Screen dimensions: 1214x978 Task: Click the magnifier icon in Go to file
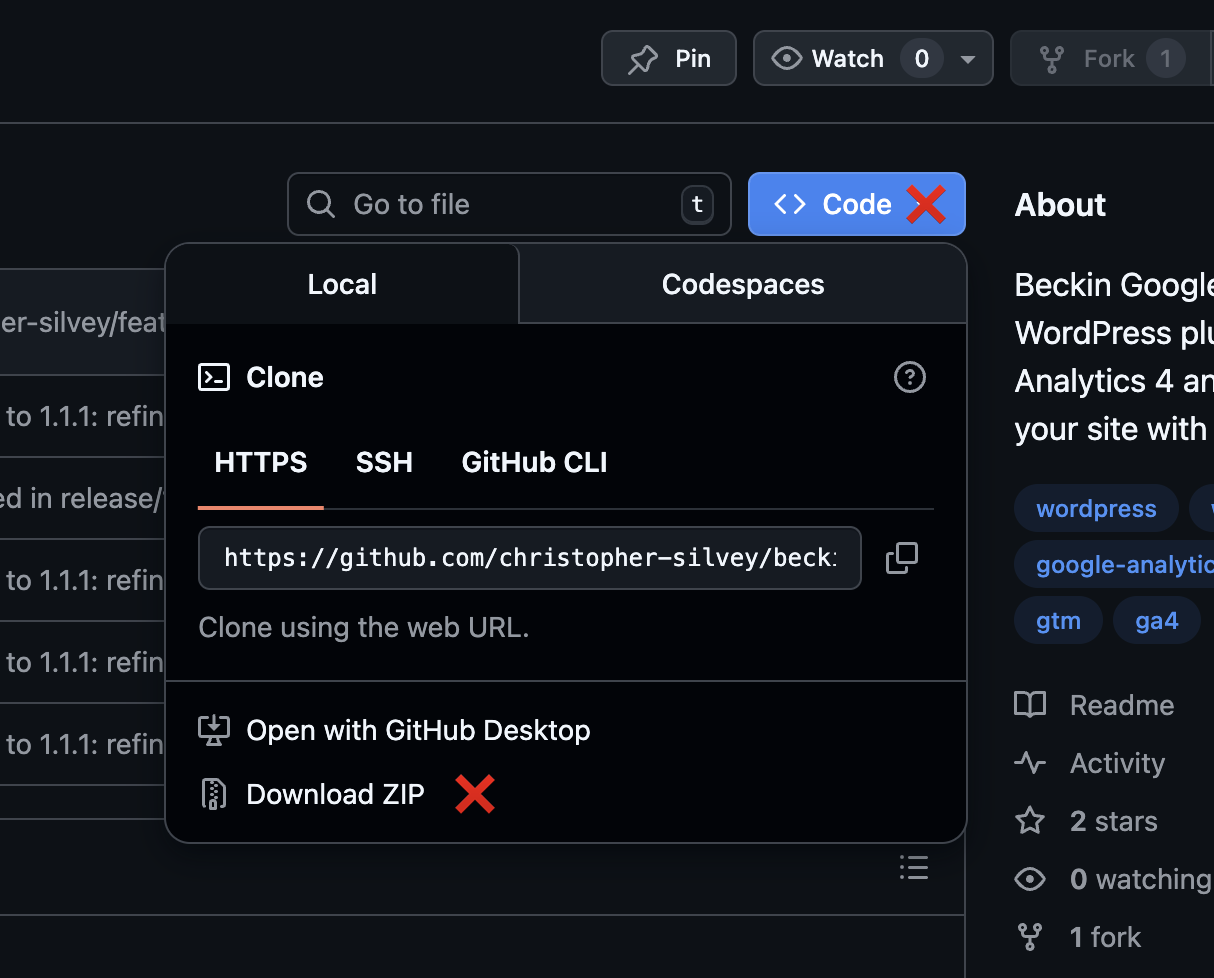(x=321, y=204)
